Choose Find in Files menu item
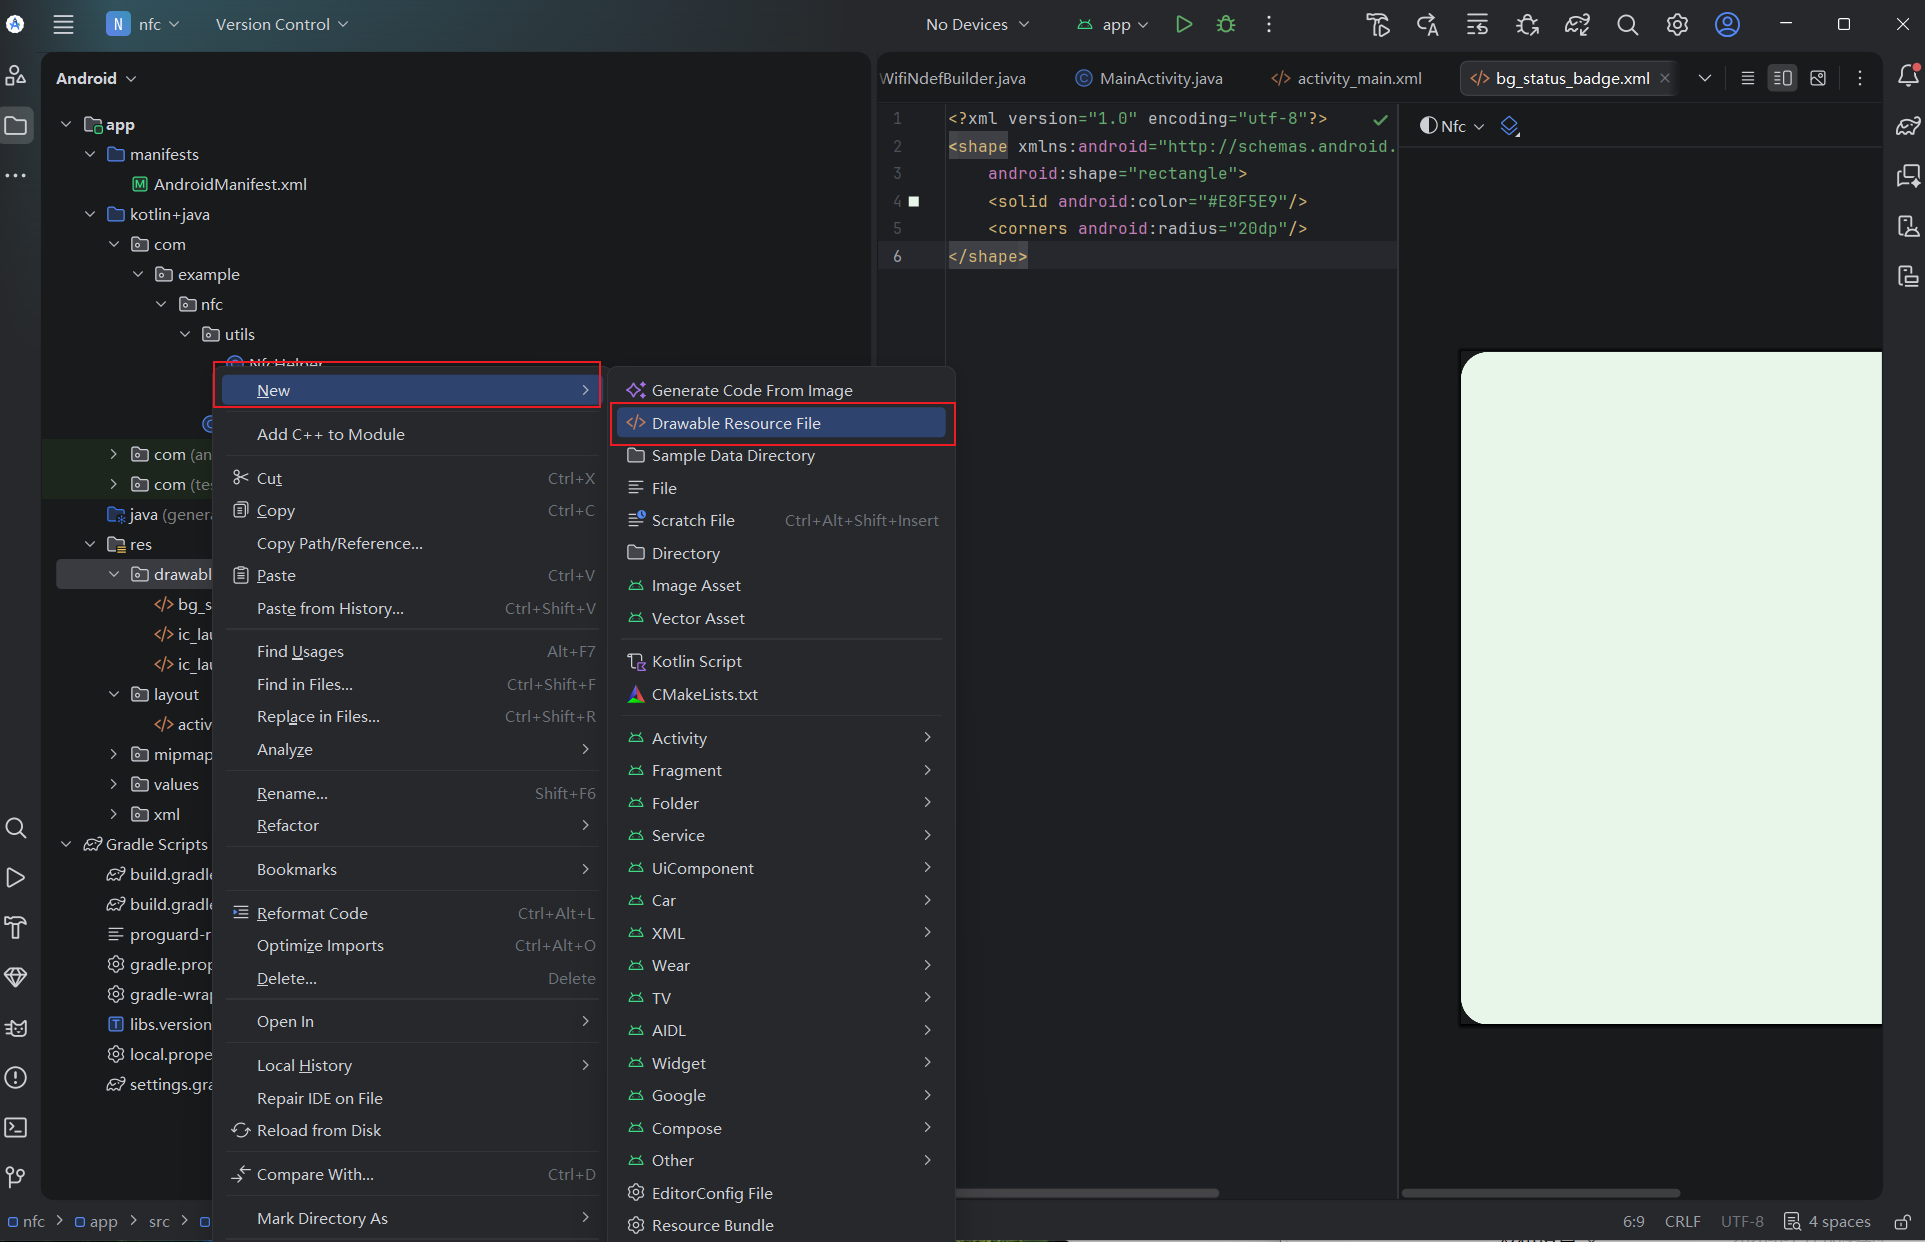Image resolution: width=1925 pixels, height=1242 pixels. tap(413, 684)
